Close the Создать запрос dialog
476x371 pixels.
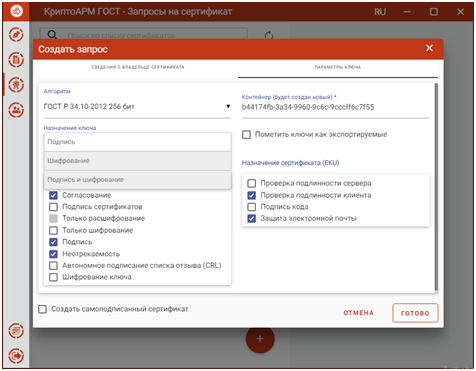(429, 48)
